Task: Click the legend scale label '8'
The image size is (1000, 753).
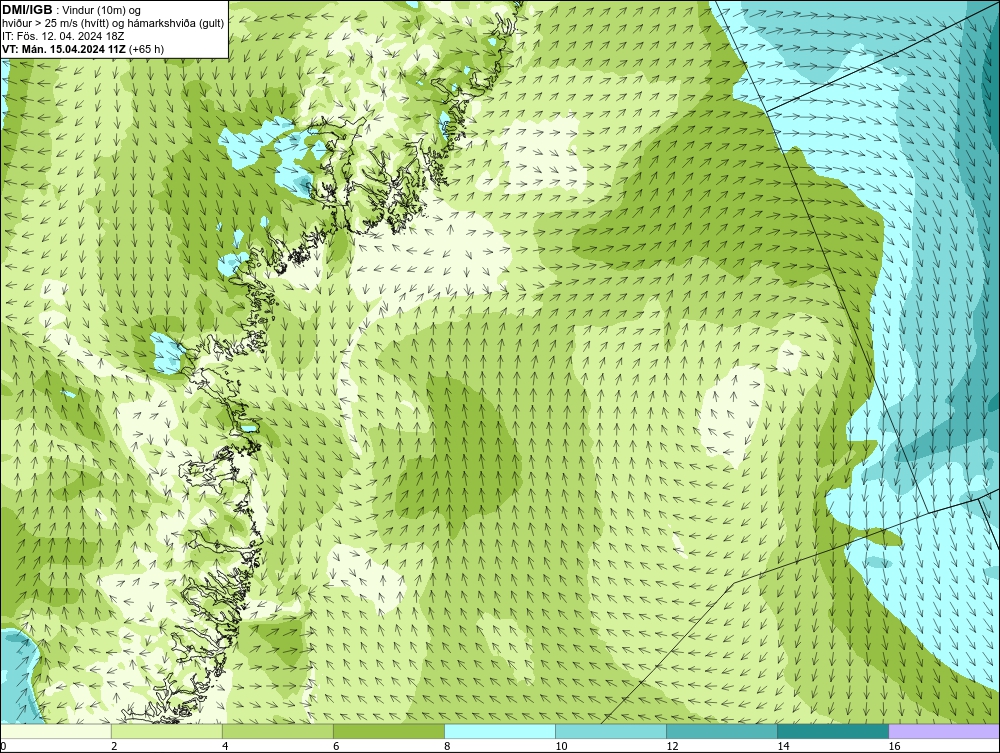Action: [446, 746]
